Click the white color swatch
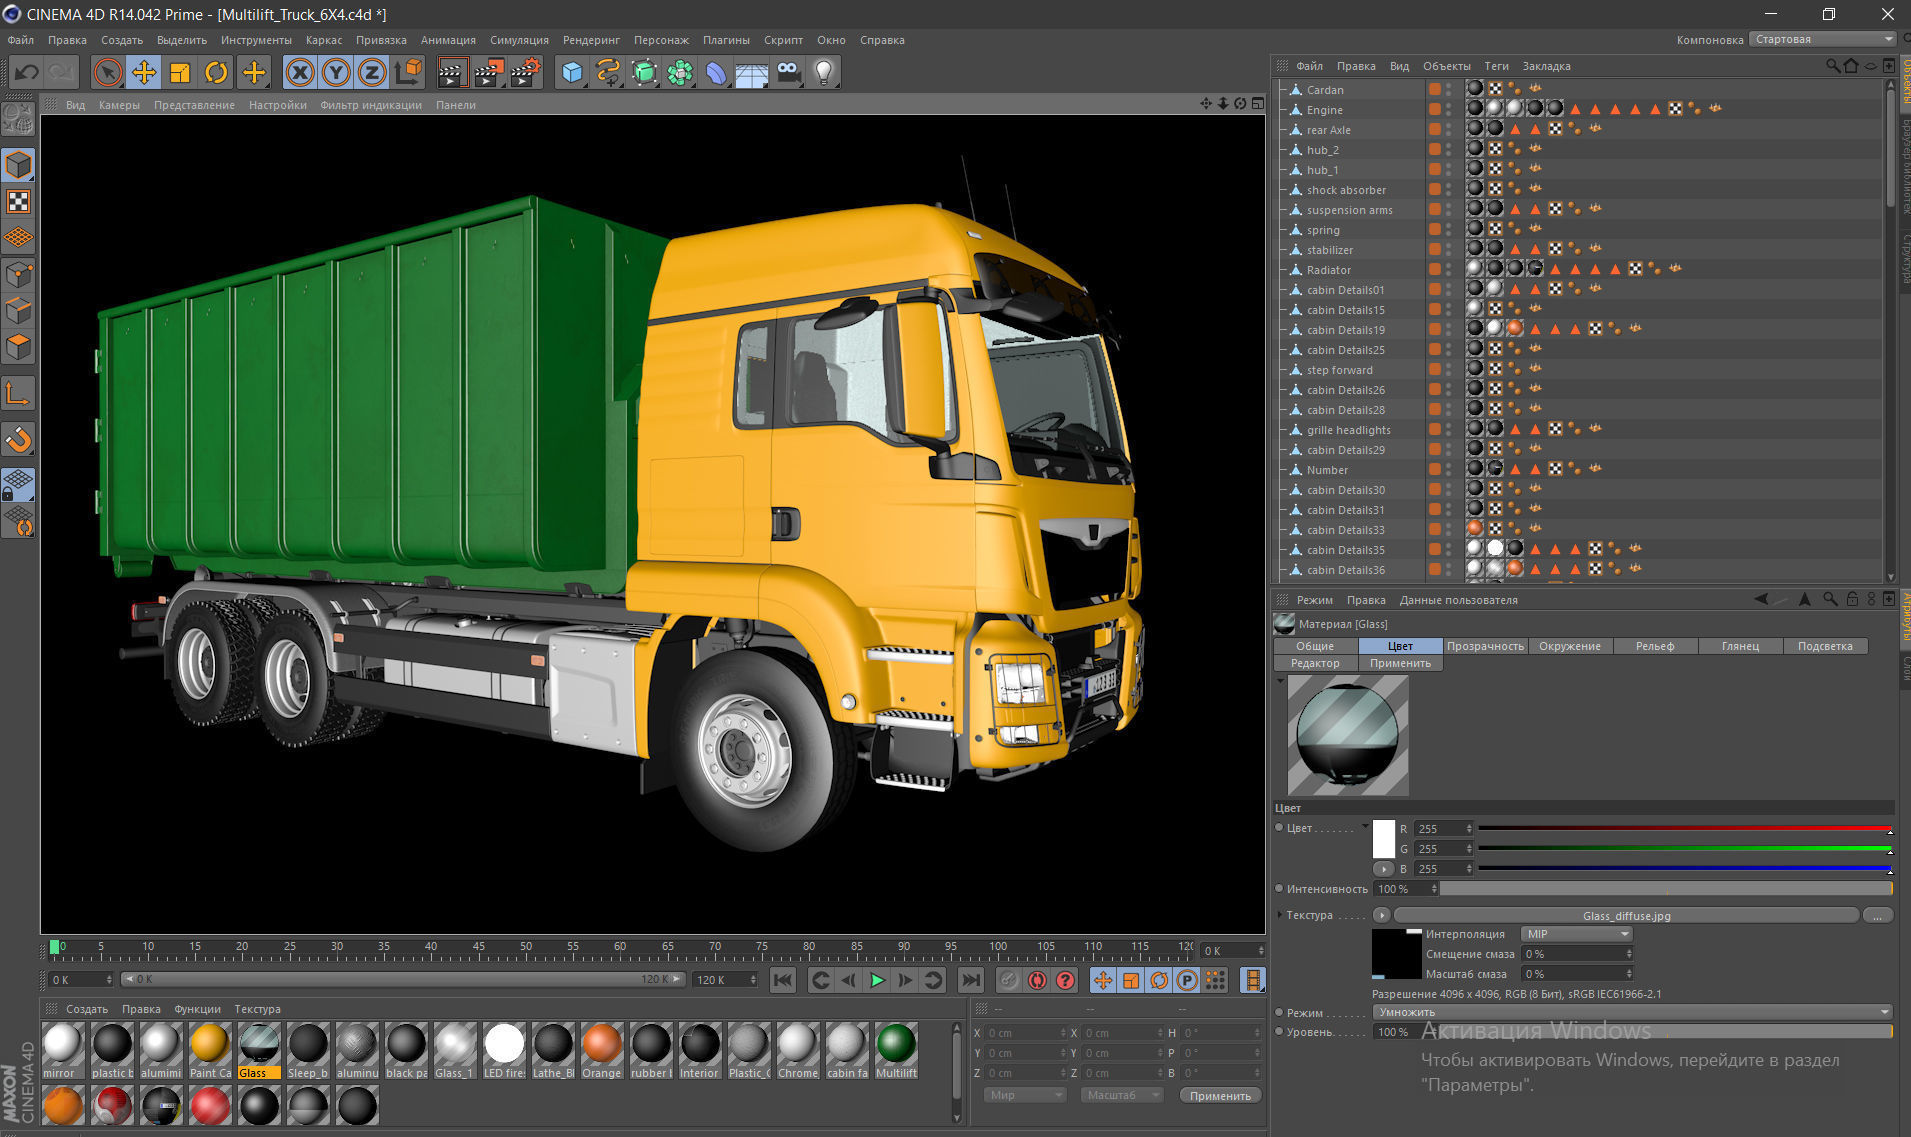Screen dimensions: 1911x1137 [1384, 838]
